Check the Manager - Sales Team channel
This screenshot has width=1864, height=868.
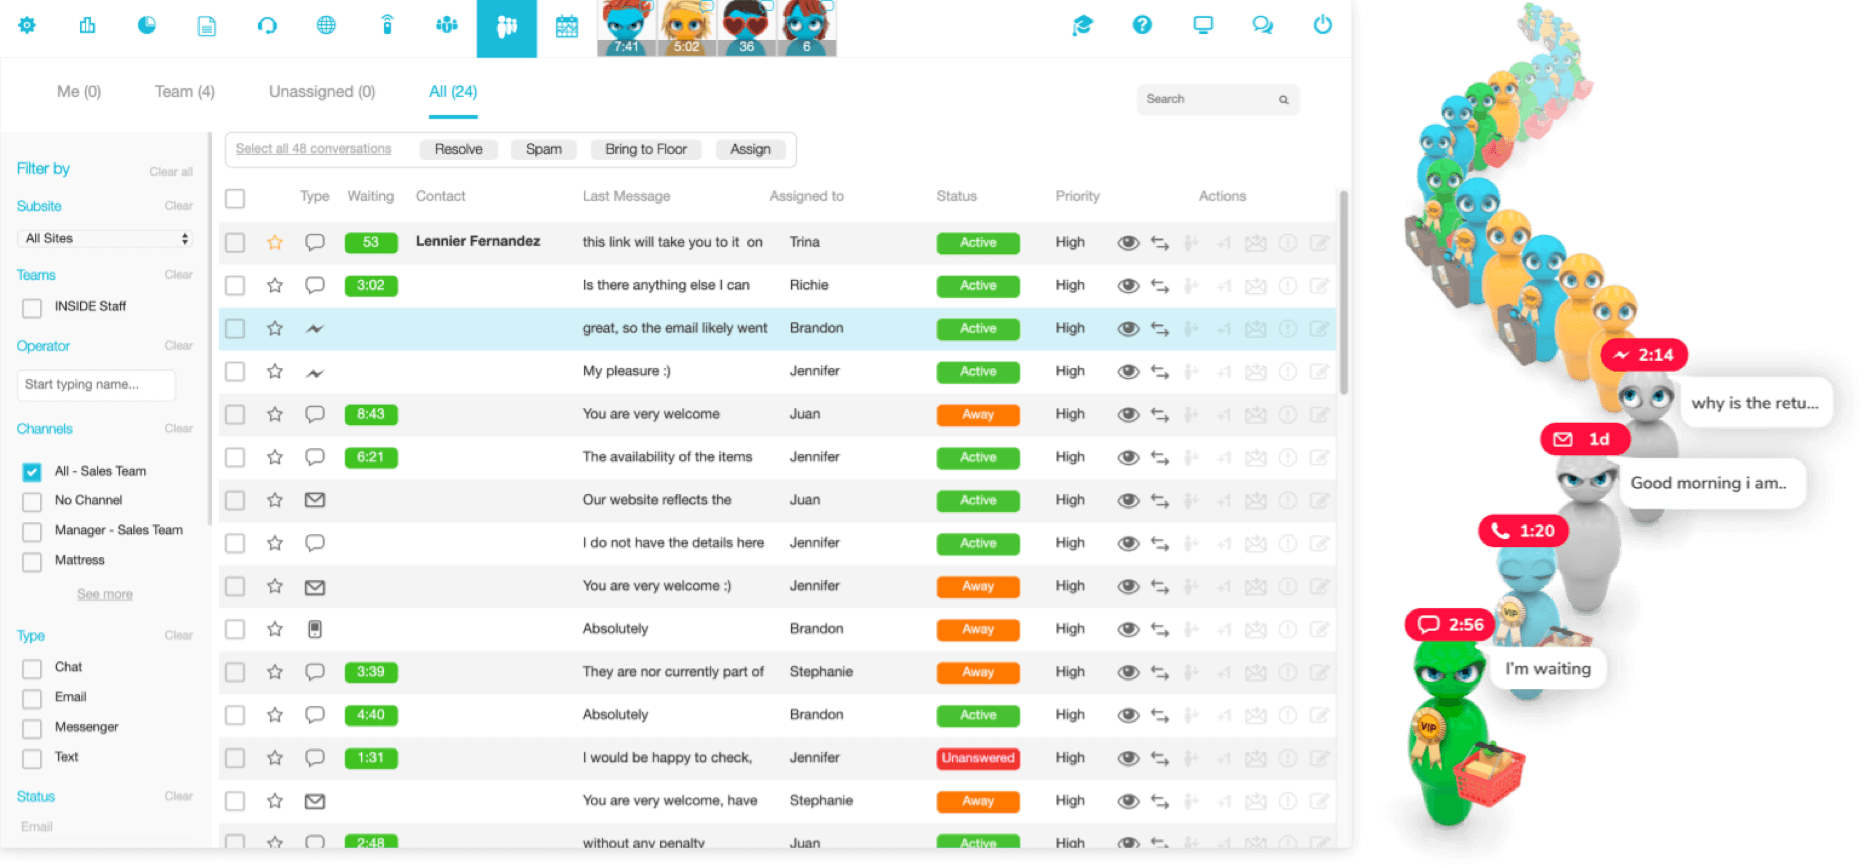[32, 532]
